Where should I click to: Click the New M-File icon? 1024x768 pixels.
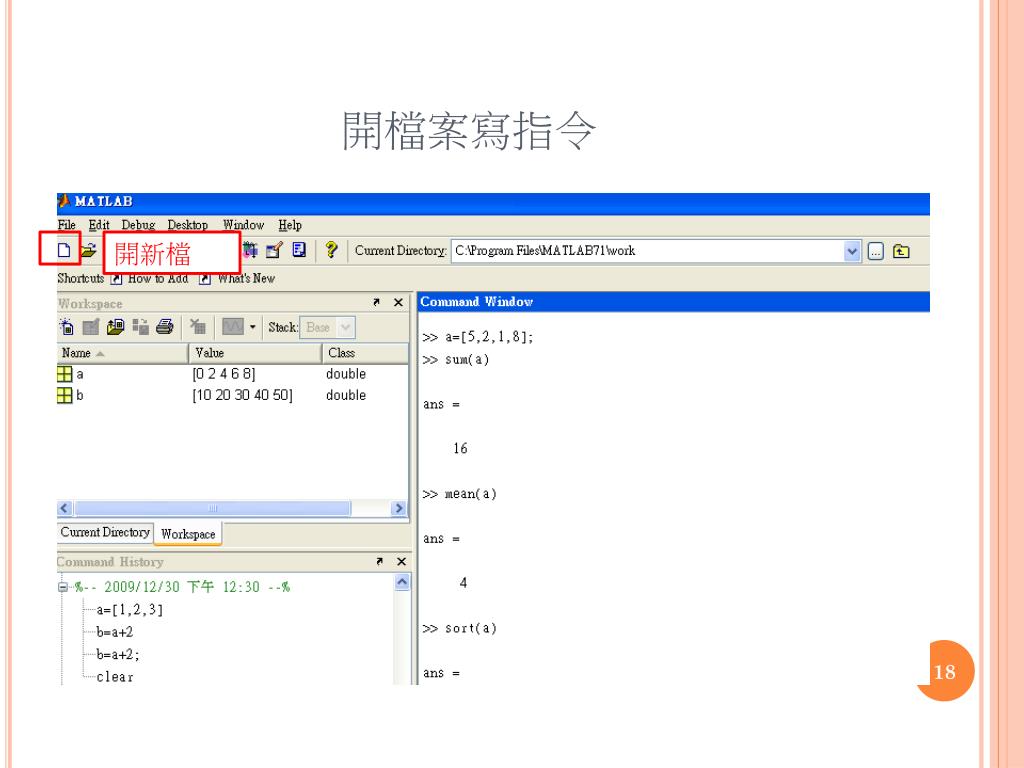click(63, 250)
